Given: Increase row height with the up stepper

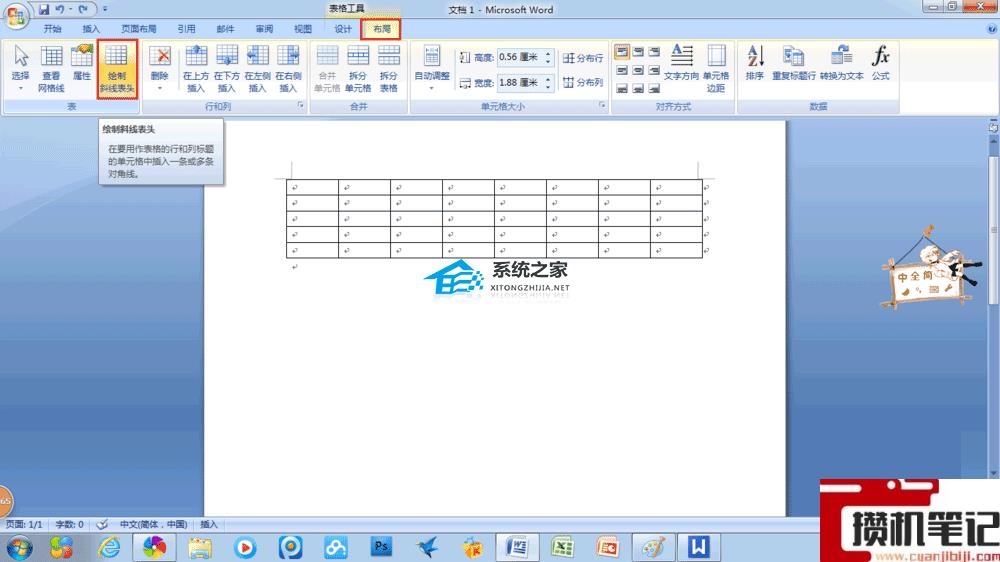Looking at the screenshot, I should [x=548, y=54].
